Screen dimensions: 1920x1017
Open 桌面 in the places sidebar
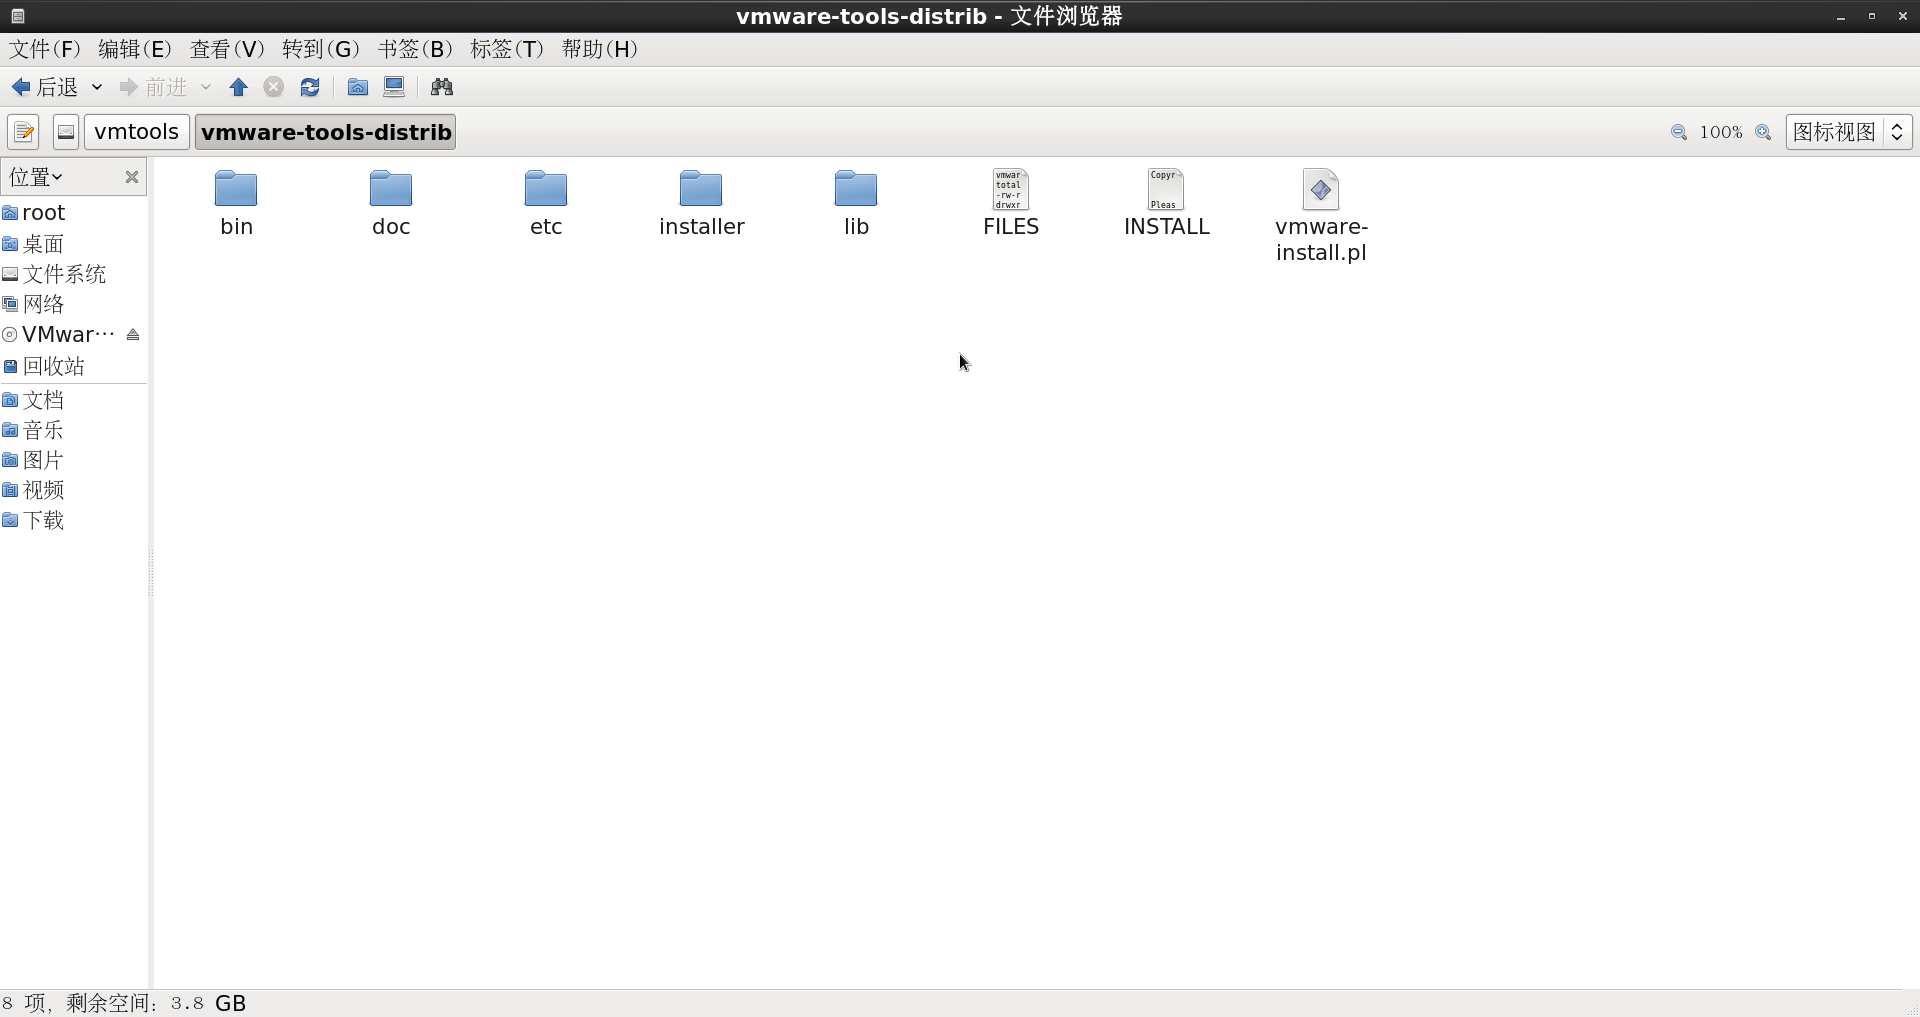[74, 244]
